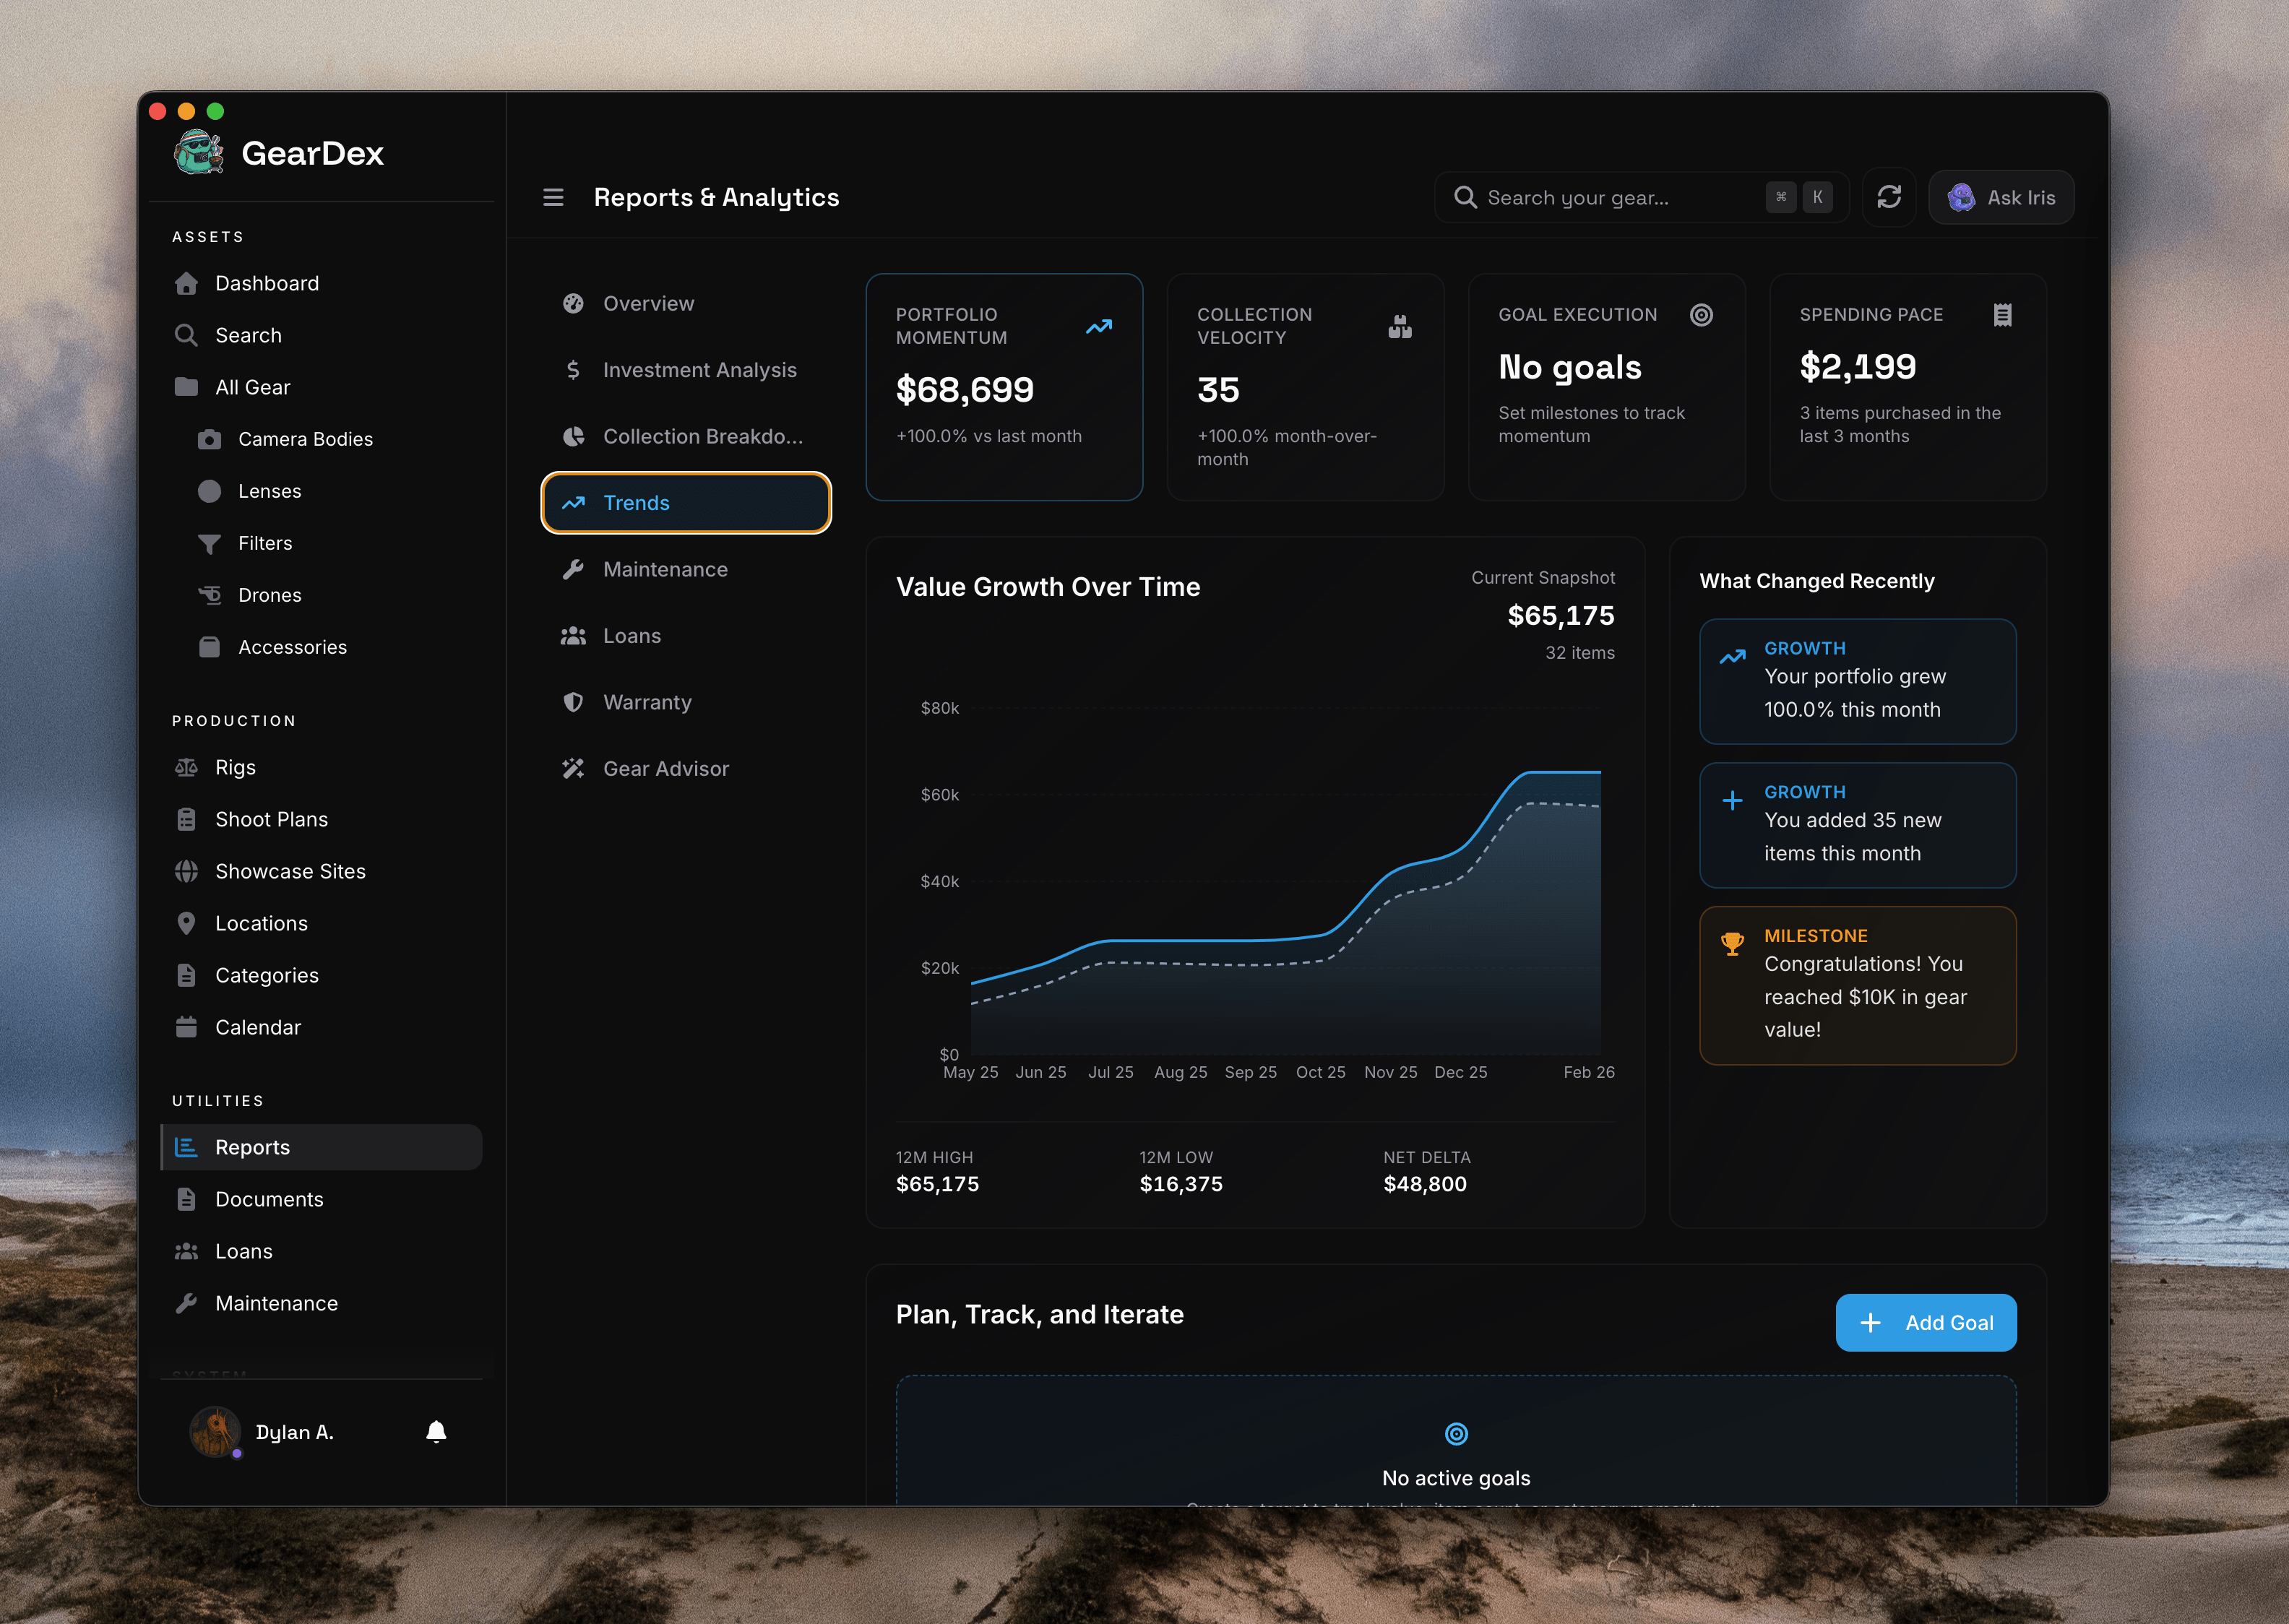2289x1624 pixels.
Task: Click the Collection Velocity boxes icon
Action: (1400, 326)
